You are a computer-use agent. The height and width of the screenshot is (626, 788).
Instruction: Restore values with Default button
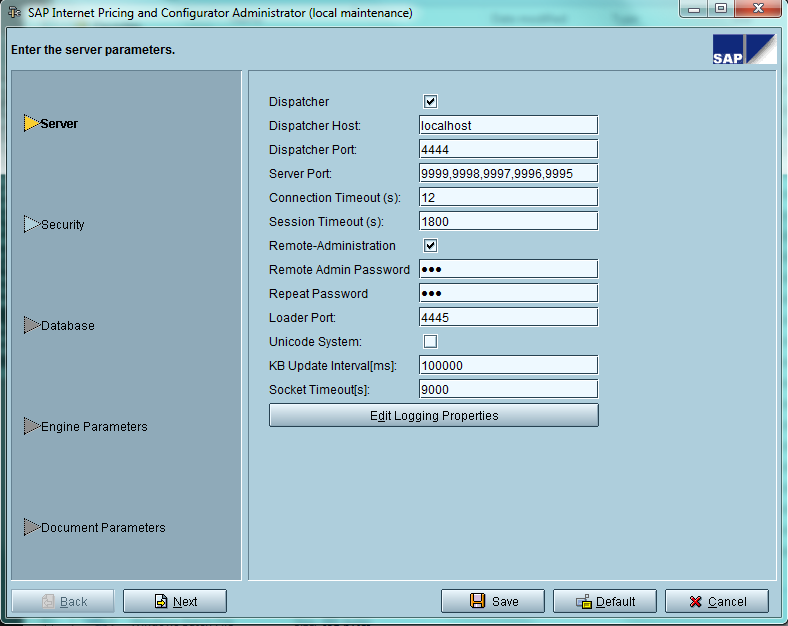coord(605,601)
